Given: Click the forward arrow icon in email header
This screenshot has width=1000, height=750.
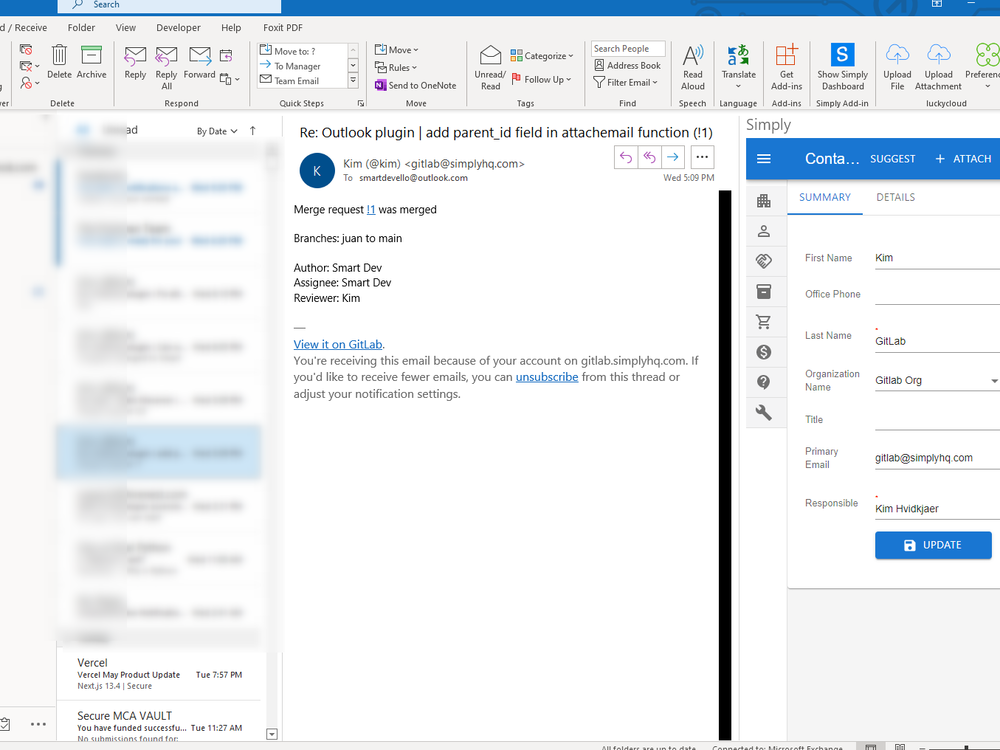Looking at the screenshot, I should (x=673, y=157).
